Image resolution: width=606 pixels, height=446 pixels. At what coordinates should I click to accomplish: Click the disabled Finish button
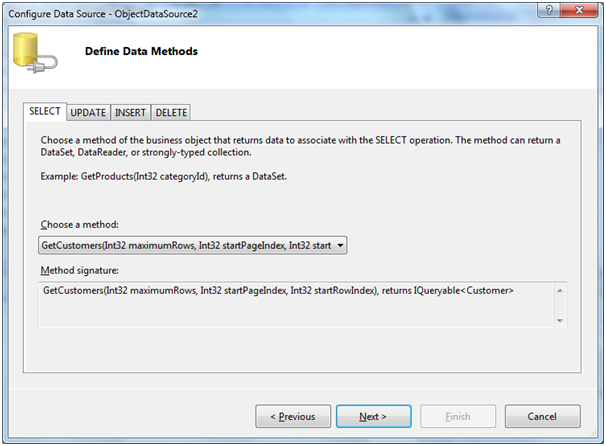click(x=458, y=416)
